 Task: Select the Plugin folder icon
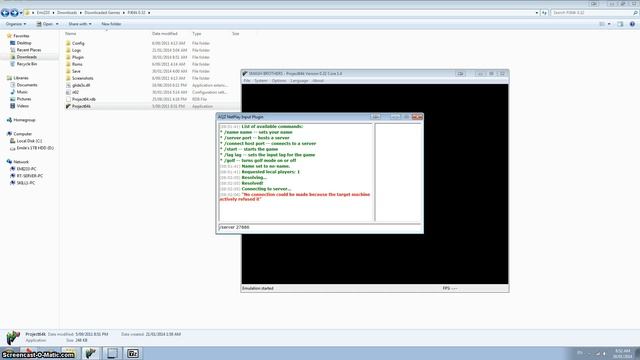pyautogui.click(x=68, y=57)
